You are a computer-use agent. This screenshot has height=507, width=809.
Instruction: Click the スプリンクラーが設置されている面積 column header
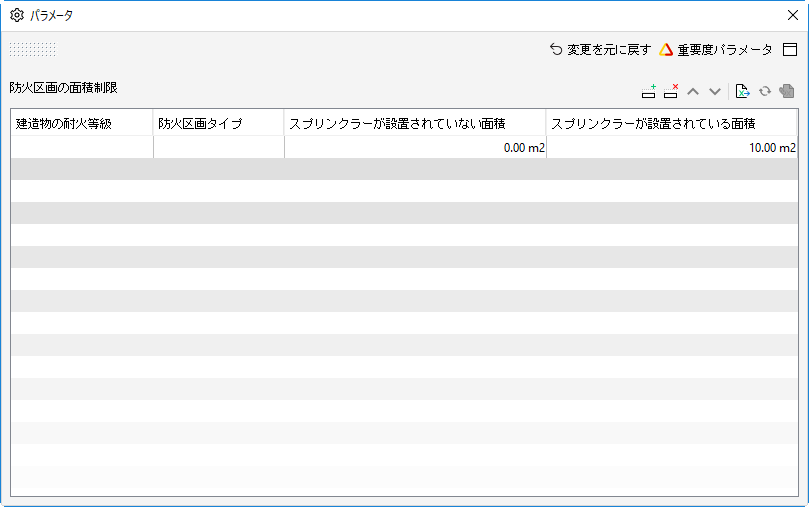click(x=671, y=123)
